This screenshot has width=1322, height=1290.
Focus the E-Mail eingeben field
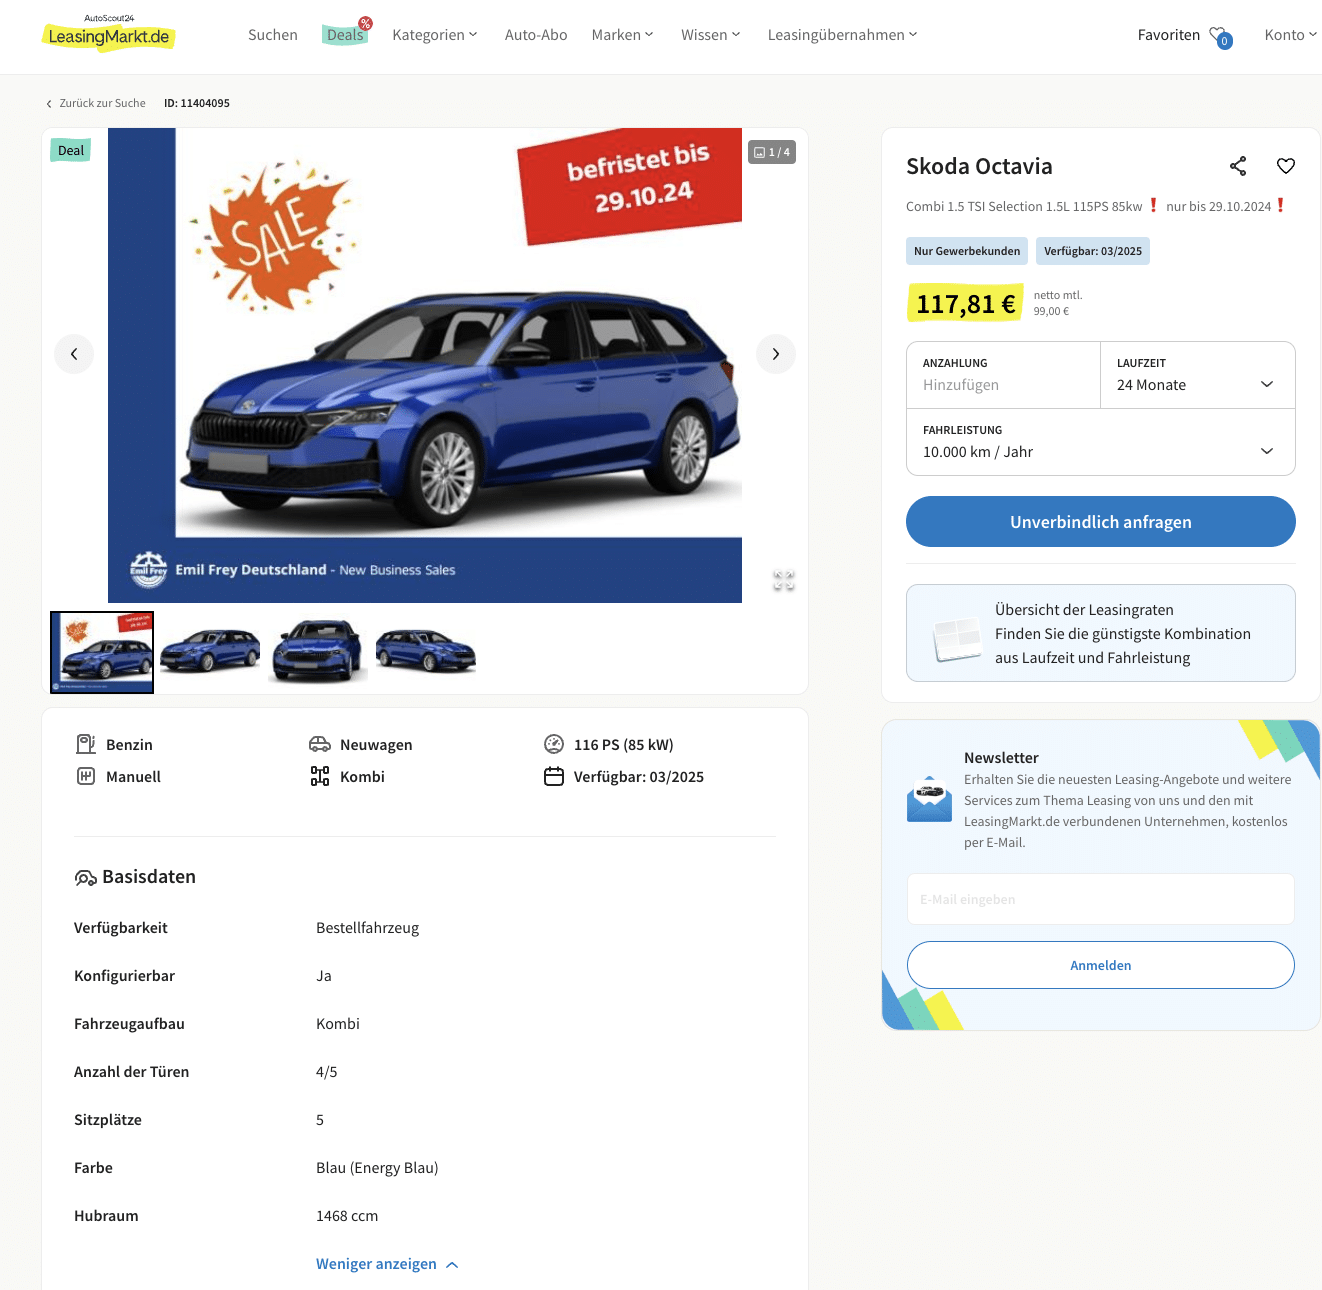[1101, 899]
